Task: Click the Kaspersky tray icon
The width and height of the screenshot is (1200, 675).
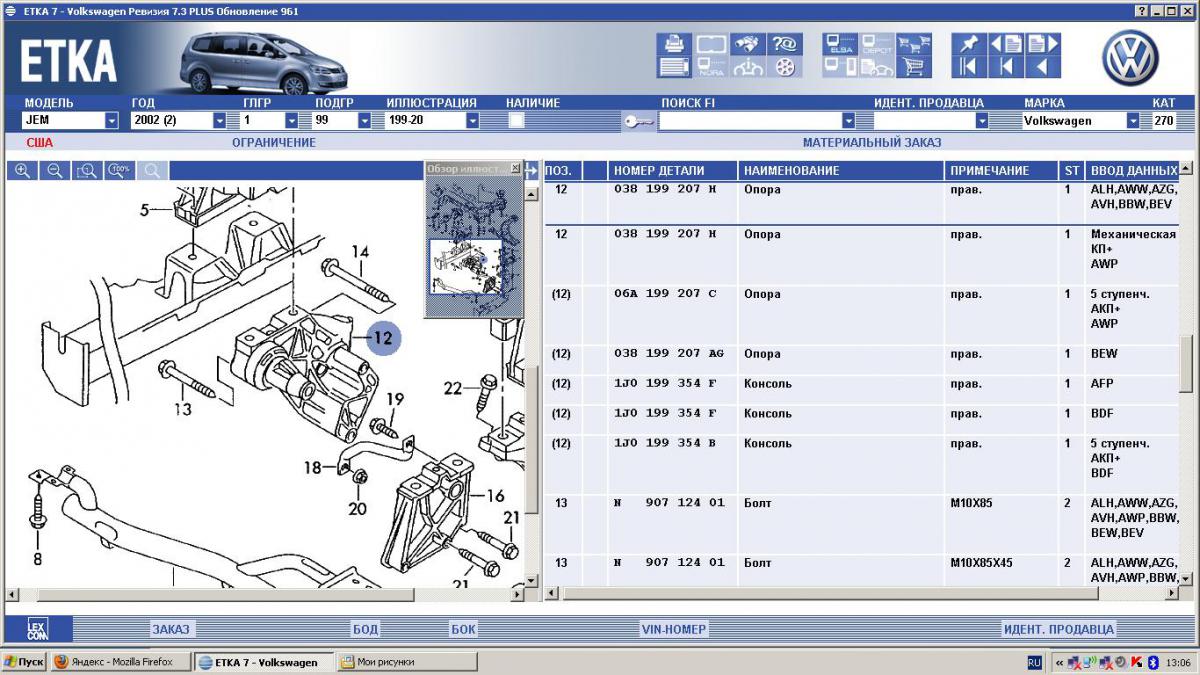Action: coord(1136,662)
